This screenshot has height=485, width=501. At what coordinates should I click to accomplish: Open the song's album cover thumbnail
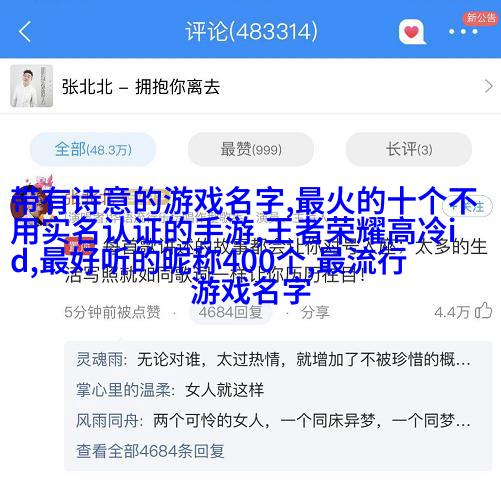(31, 86)
